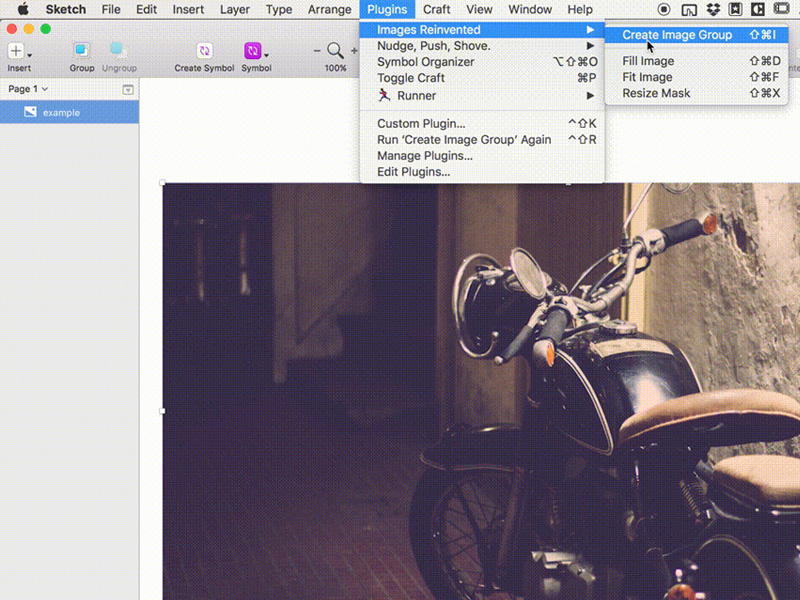Open the Apple menu
The image size is (800, 600).
[x=23, y=9]
